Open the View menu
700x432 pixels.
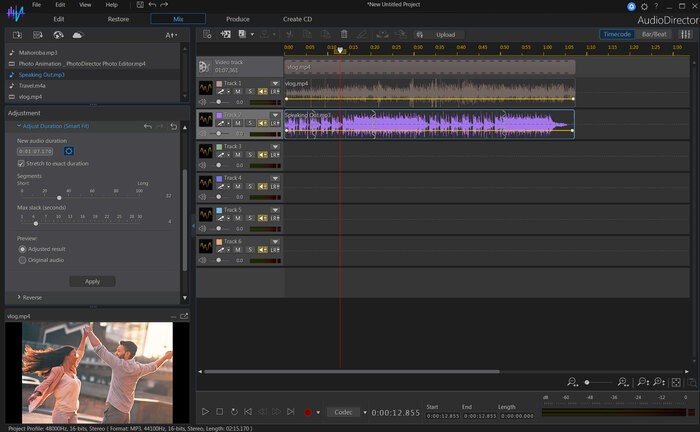point(85,5)
